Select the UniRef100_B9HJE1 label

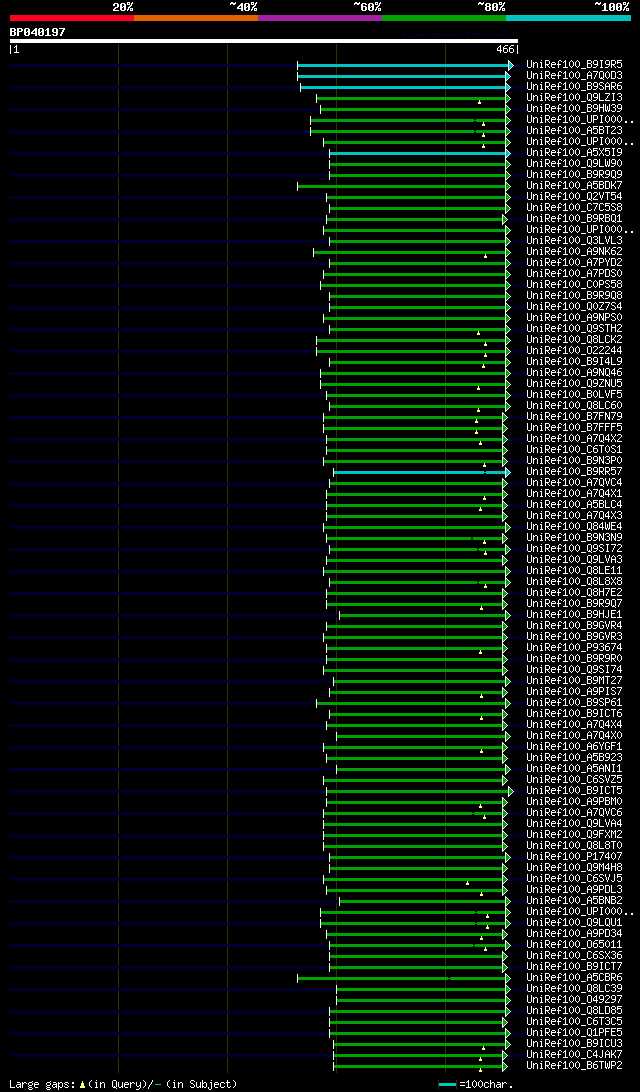point(575,614)
